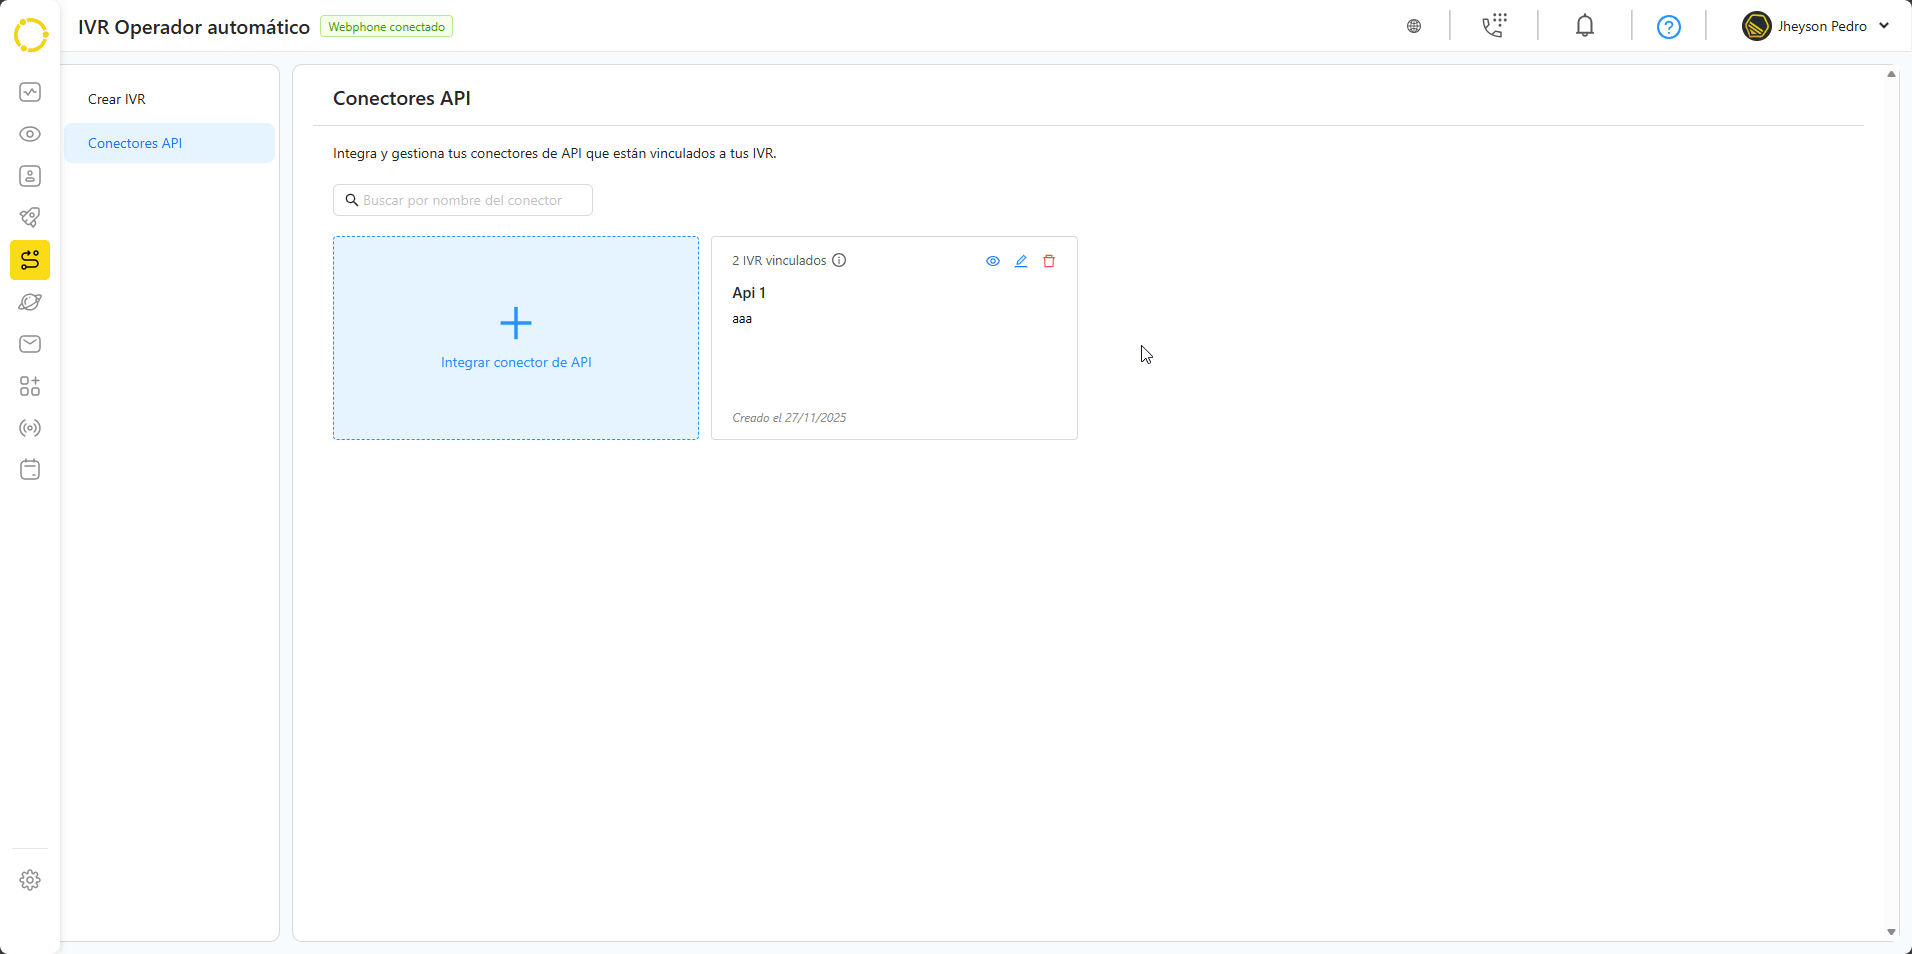Click the blue help question mark icon
This screenshot has width=1912, height=954.
(1668, 27)
